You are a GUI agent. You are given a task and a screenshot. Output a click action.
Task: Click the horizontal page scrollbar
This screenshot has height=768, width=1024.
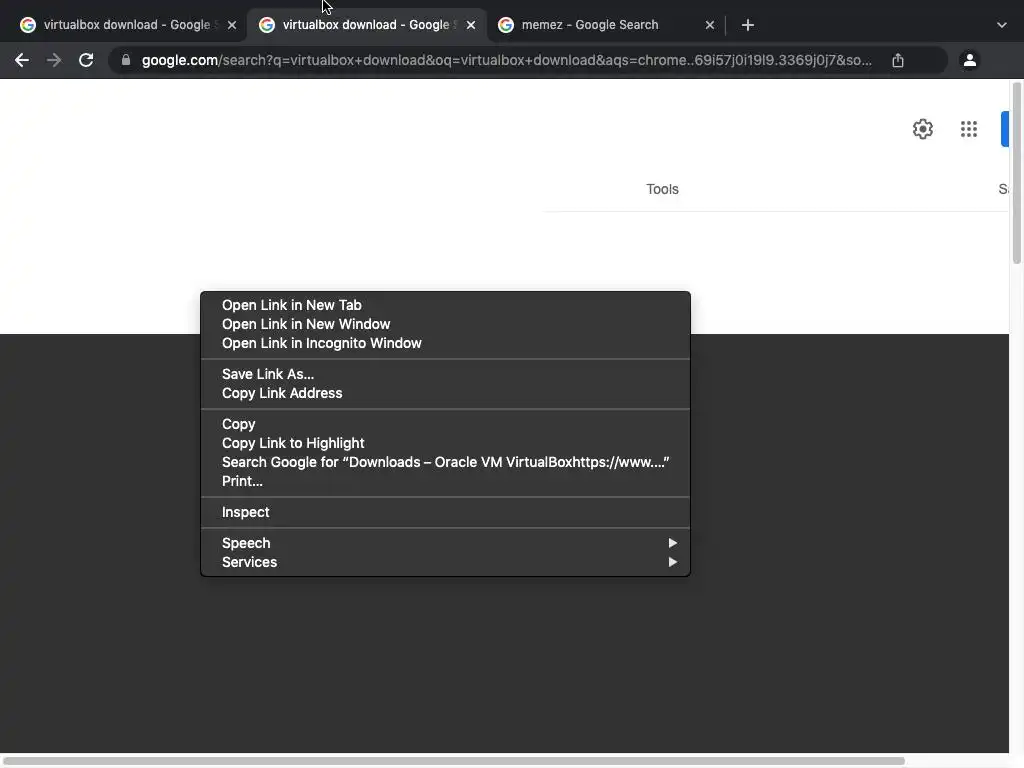(x=454, y=761)
